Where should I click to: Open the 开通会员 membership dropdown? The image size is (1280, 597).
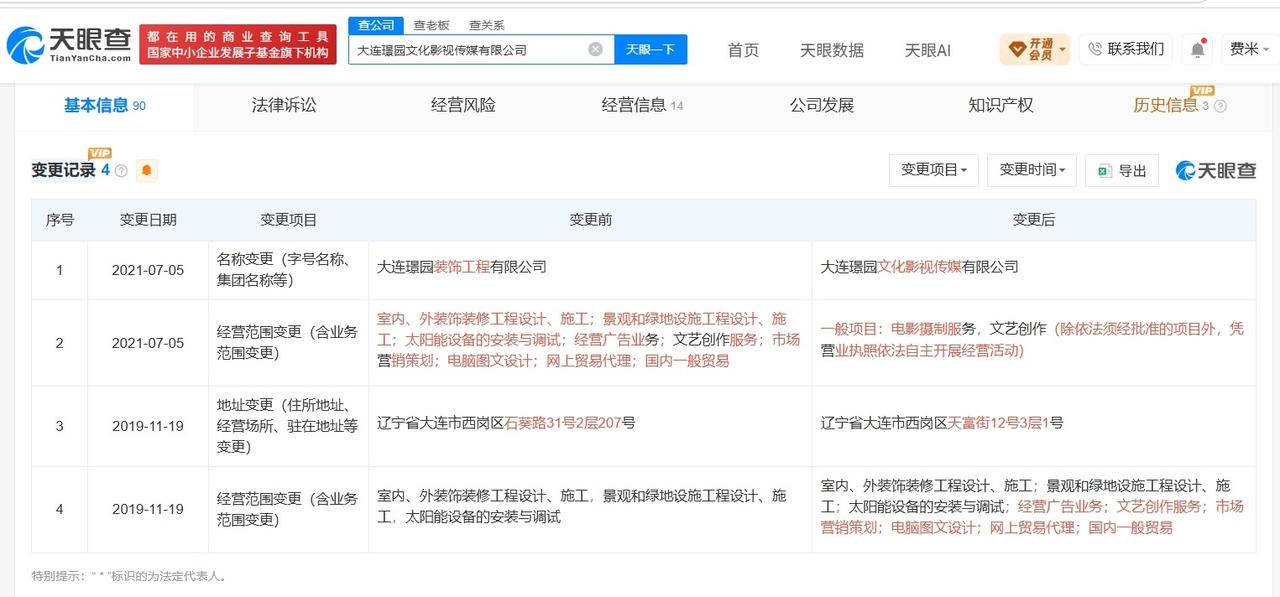pos(1034,49)
